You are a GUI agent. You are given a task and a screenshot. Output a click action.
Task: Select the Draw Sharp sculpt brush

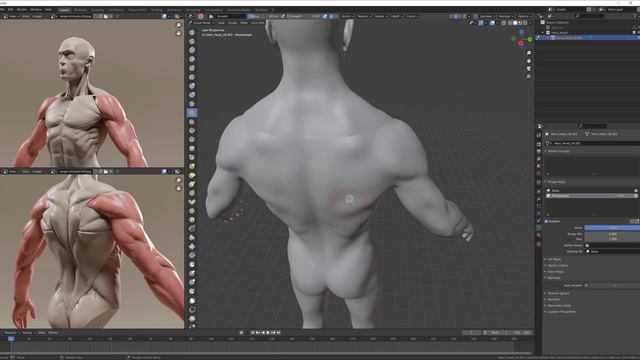(192, 41)
